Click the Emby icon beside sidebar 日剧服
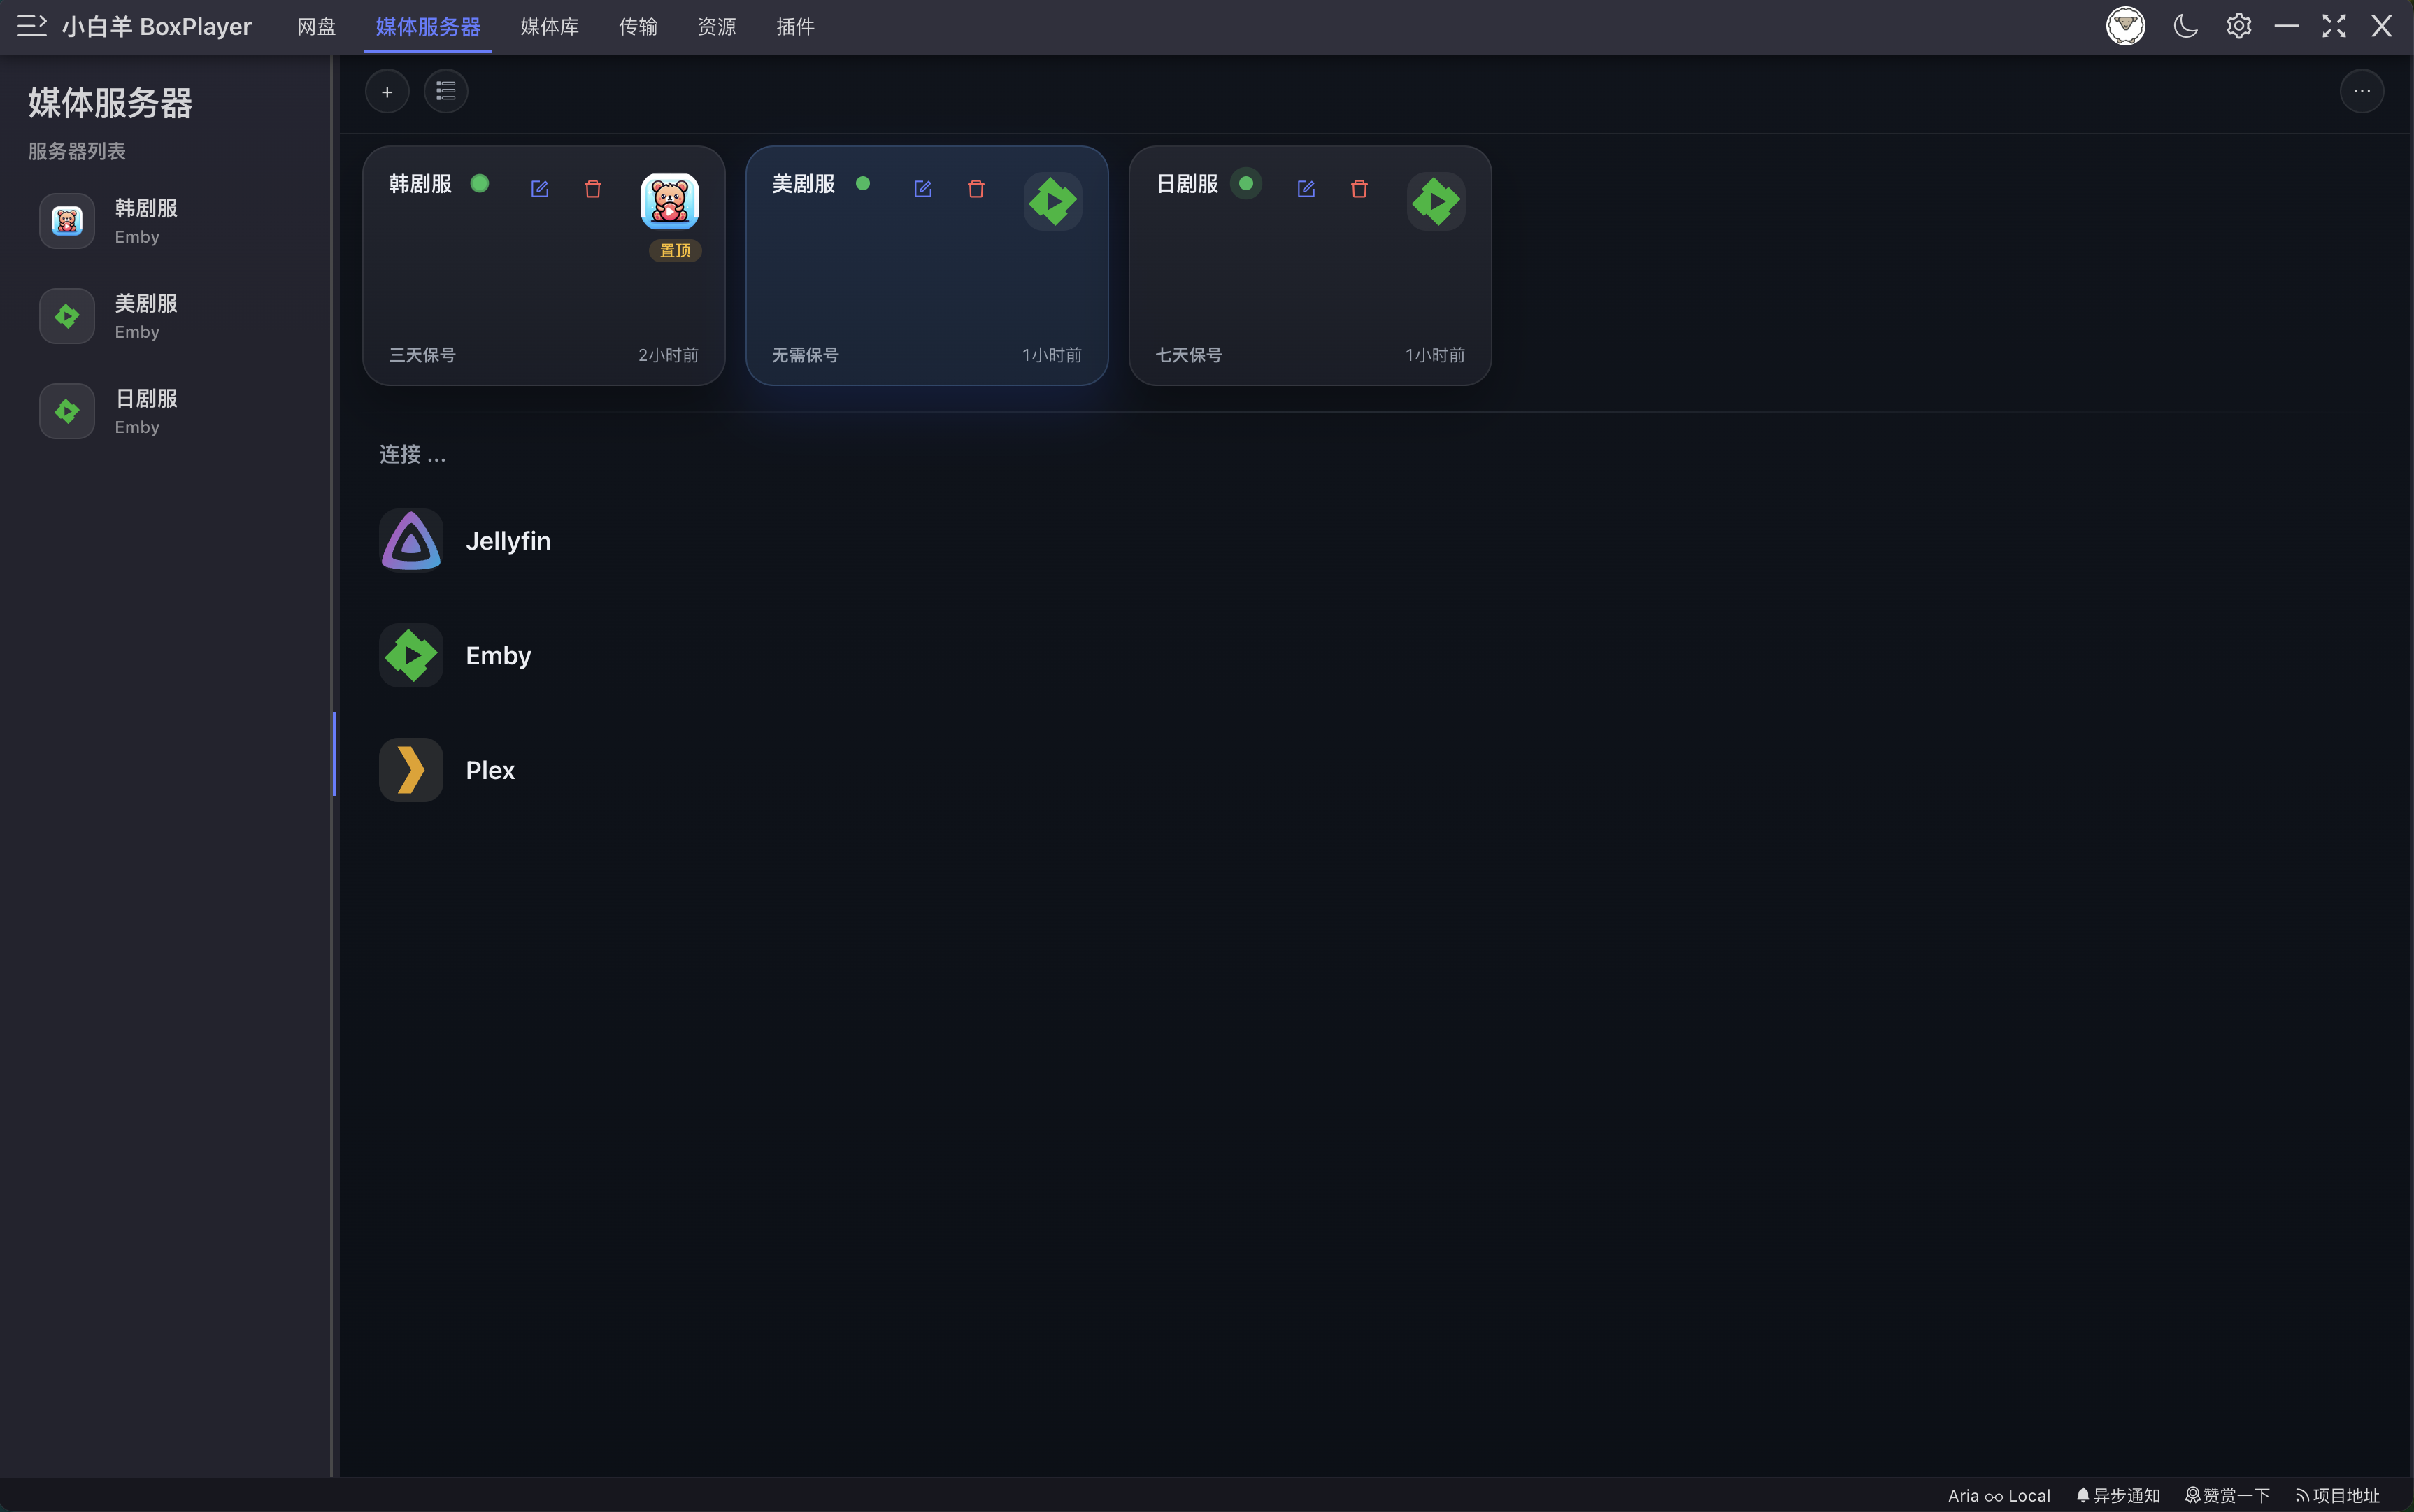Viewport: 2414px width, 1512px height. [67, 411]
